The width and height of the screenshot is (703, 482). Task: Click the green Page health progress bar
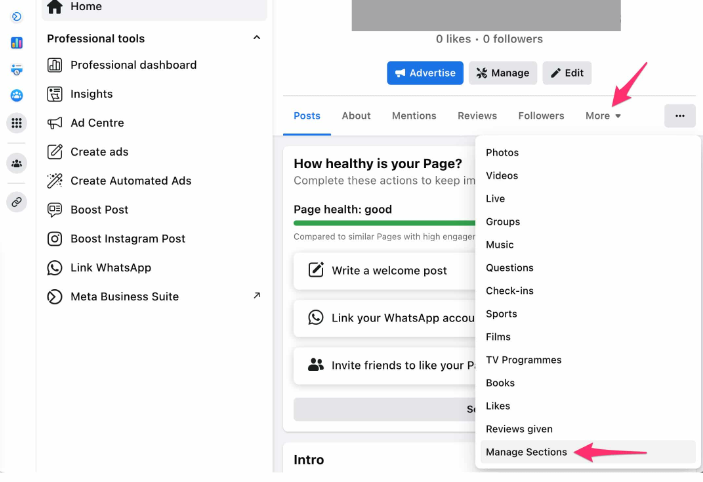coord(384,223)
